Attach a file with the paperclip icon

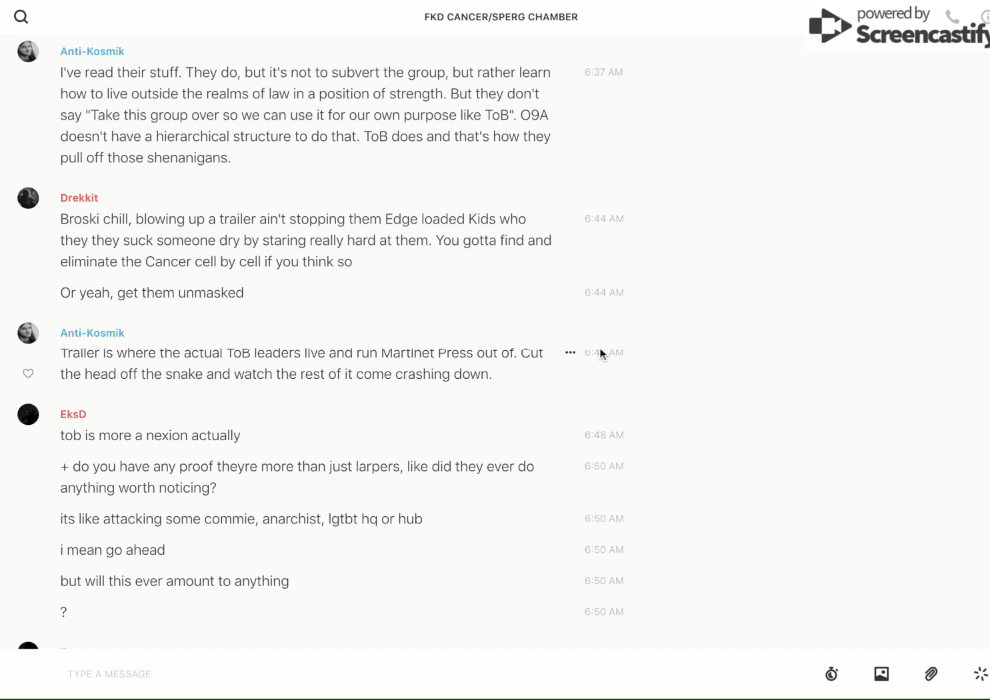click(x=931, y=674)
